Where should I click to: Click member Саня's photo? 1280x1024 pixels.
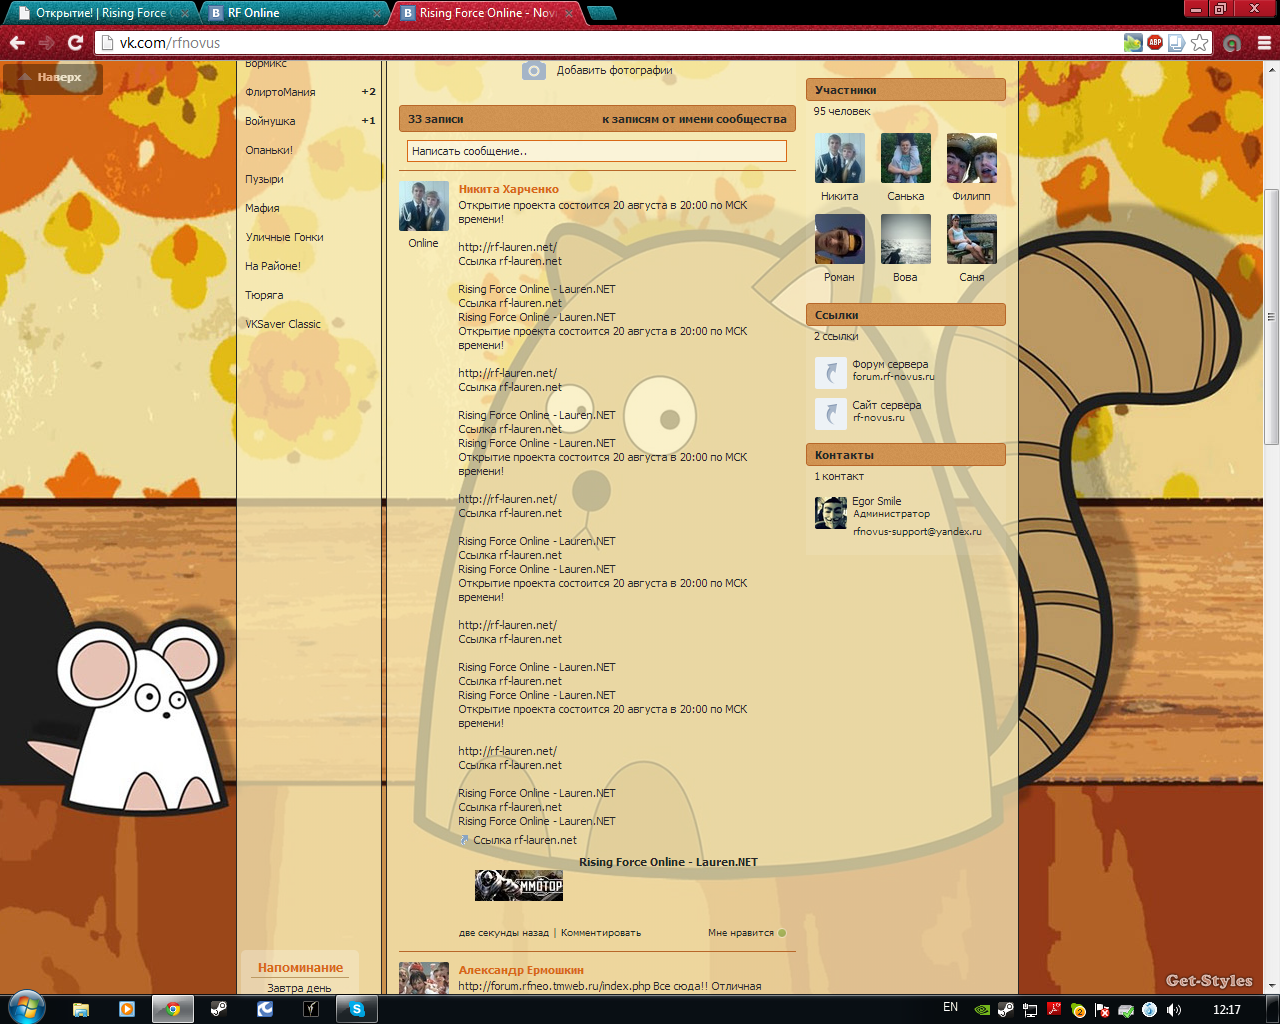[972, 239]
